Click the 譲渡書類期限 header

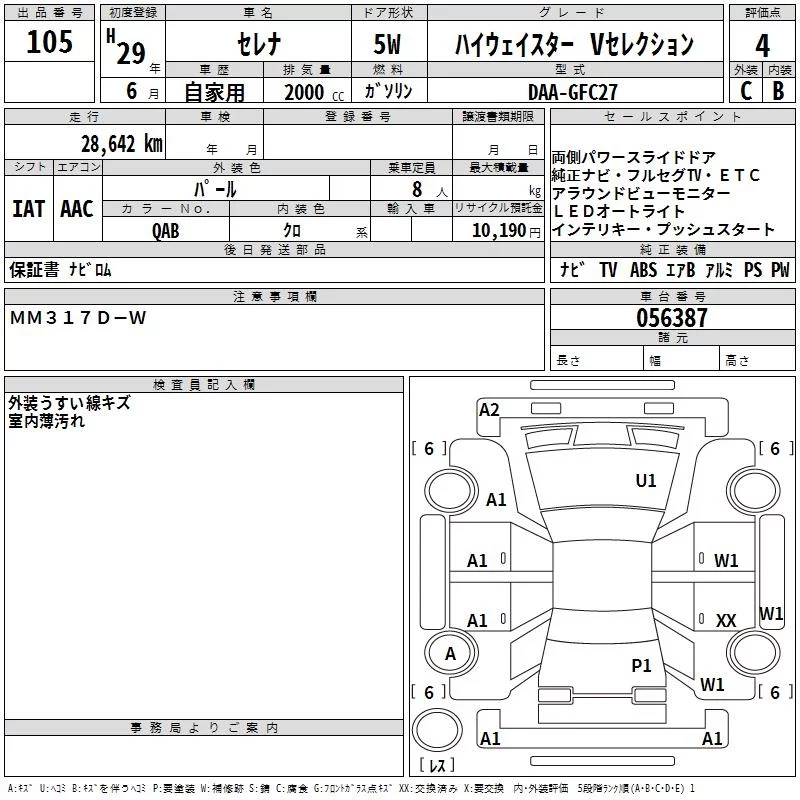click(x=498, y=116)
